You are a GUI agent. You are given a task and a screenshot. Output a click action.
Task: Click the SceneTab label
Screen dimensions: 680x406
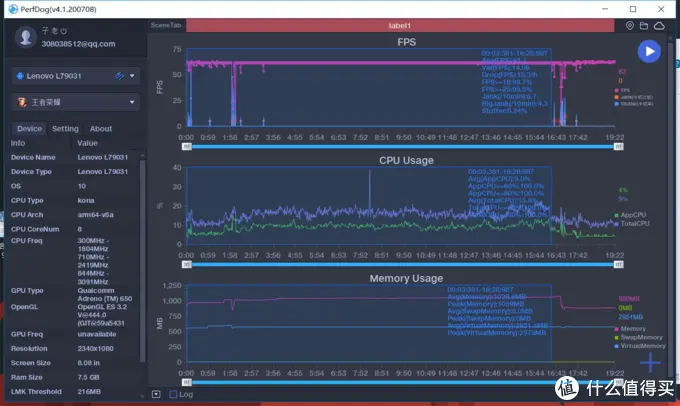[166, 25]
